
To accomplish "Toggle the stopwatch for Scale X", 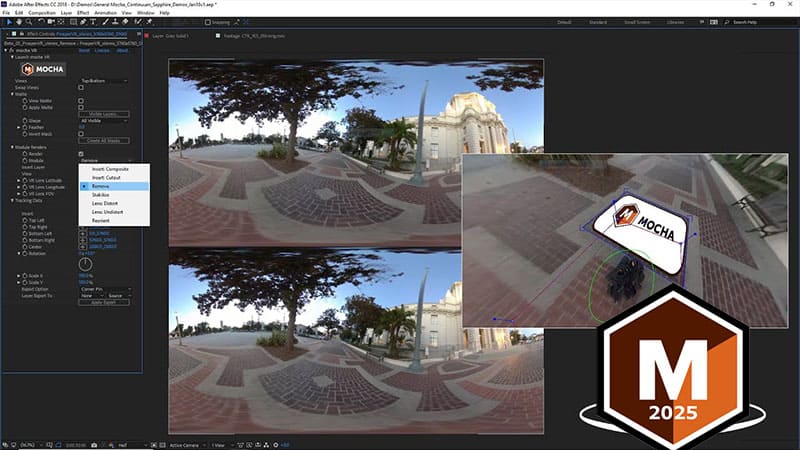I will point(24,276).
